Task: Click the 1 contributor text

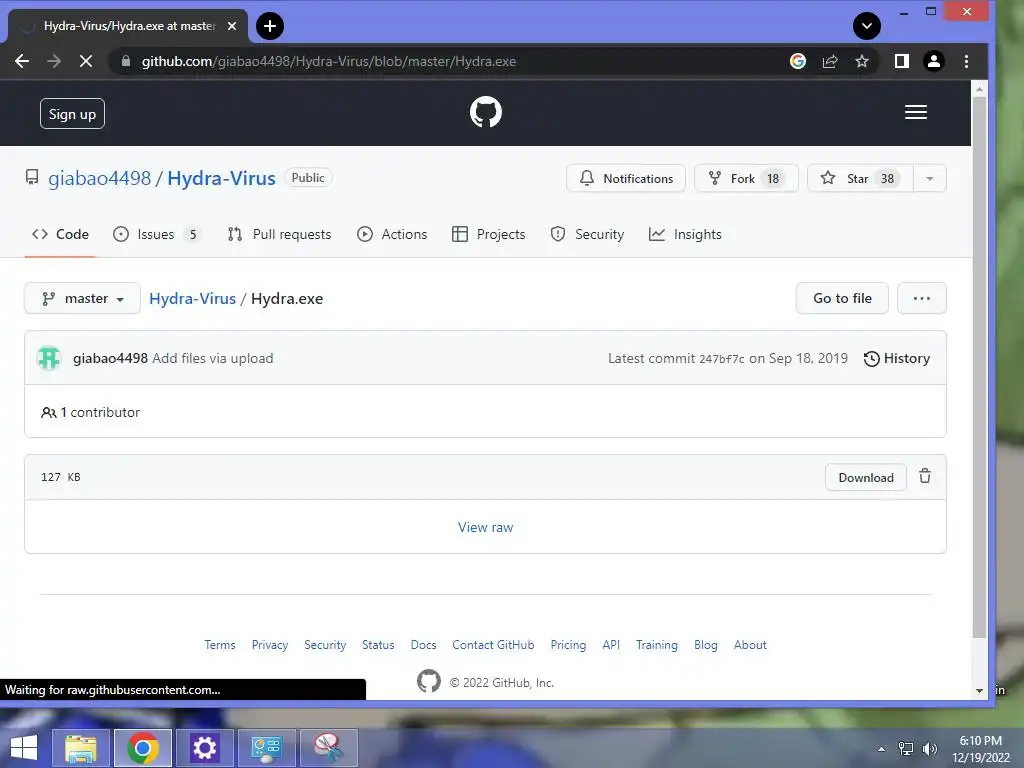Action: click(91, 412)
